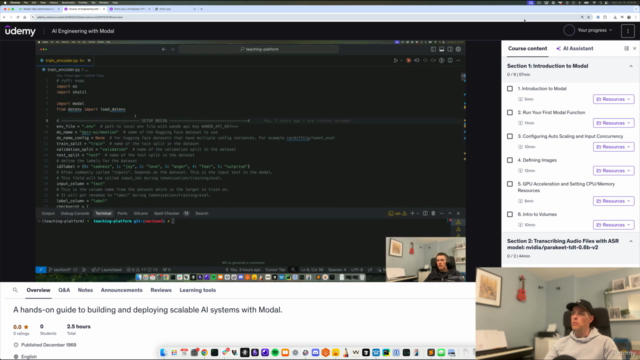The image size is (640, 360).
Task: Click the split editor icon in editor toolbar
Action: [450, 60]
